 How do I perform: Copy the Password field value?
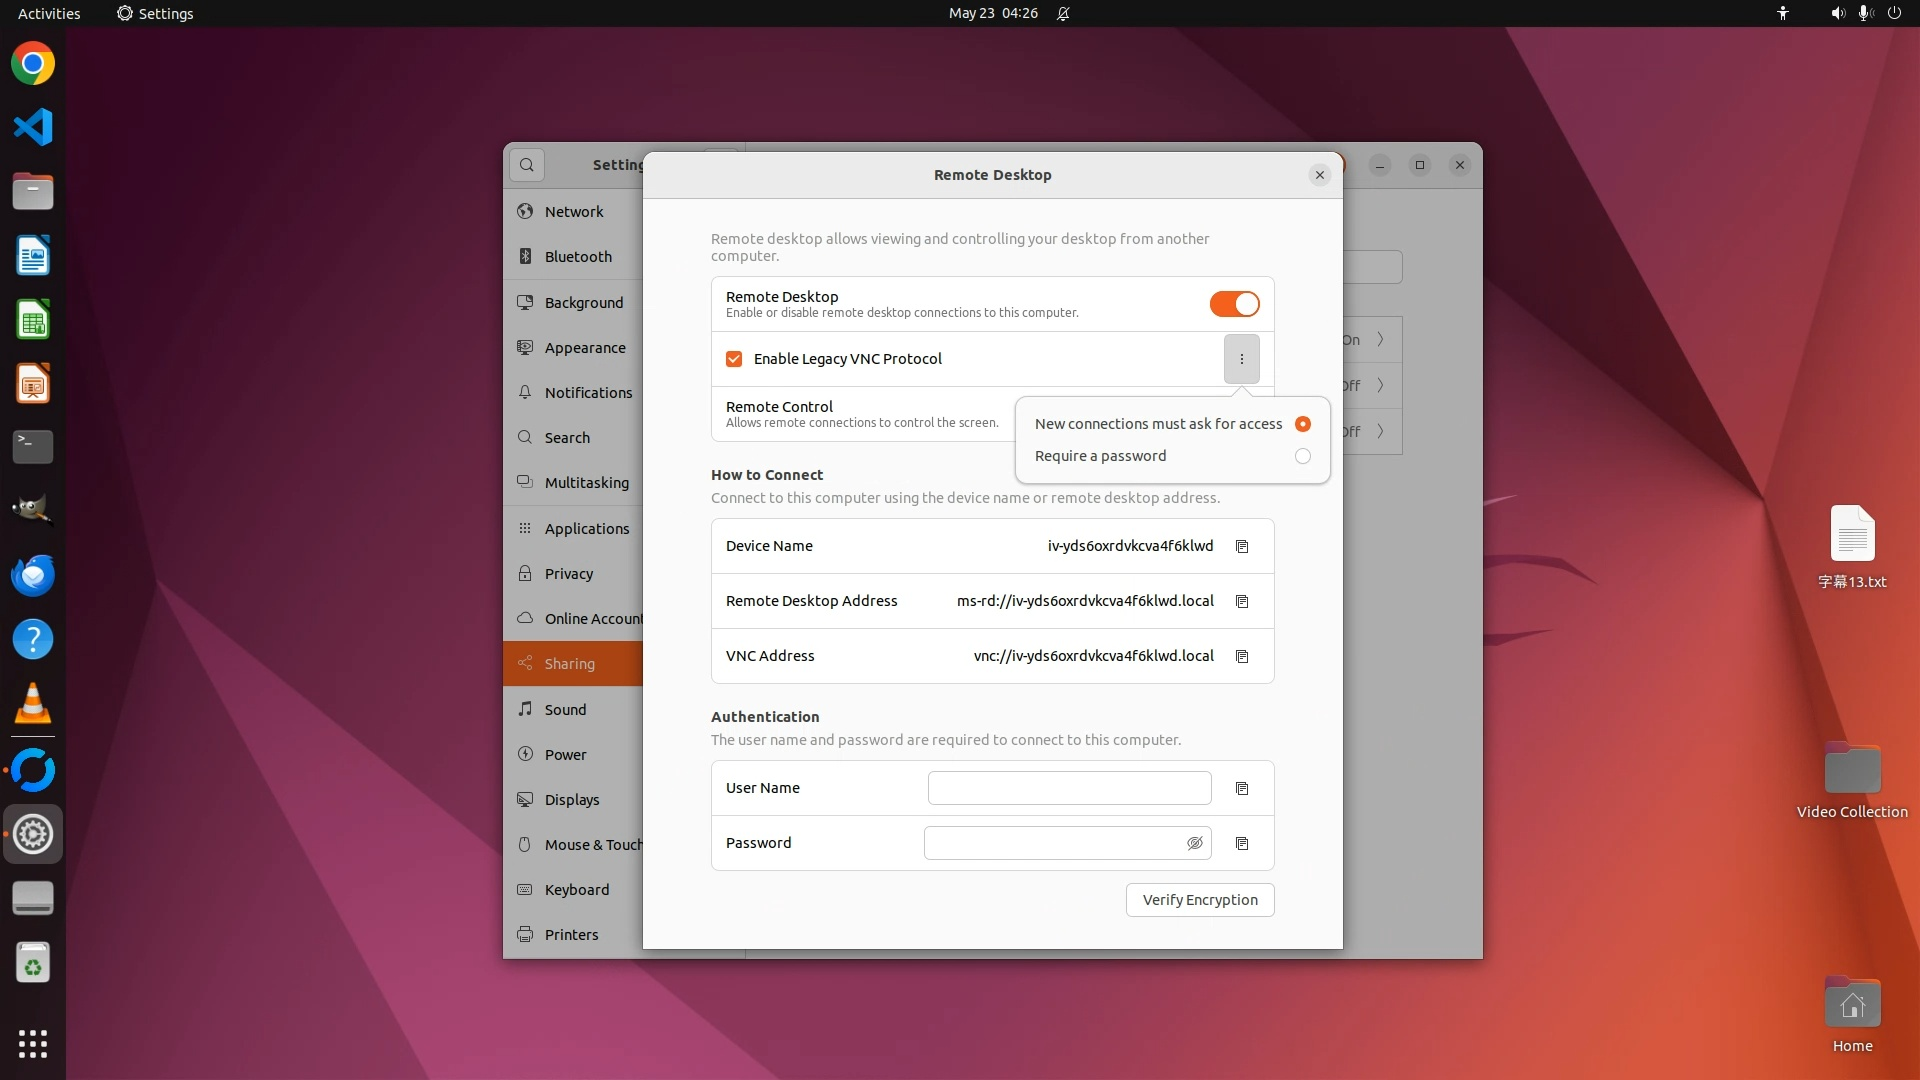click(1242, 843)
